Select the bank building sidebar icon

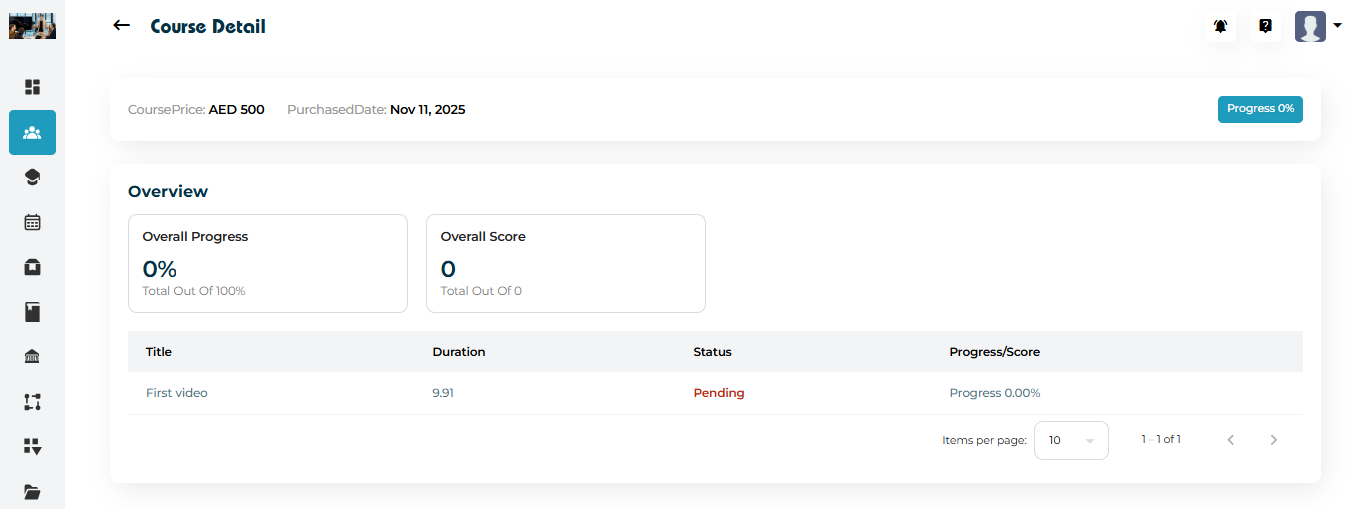pos(32,357)
